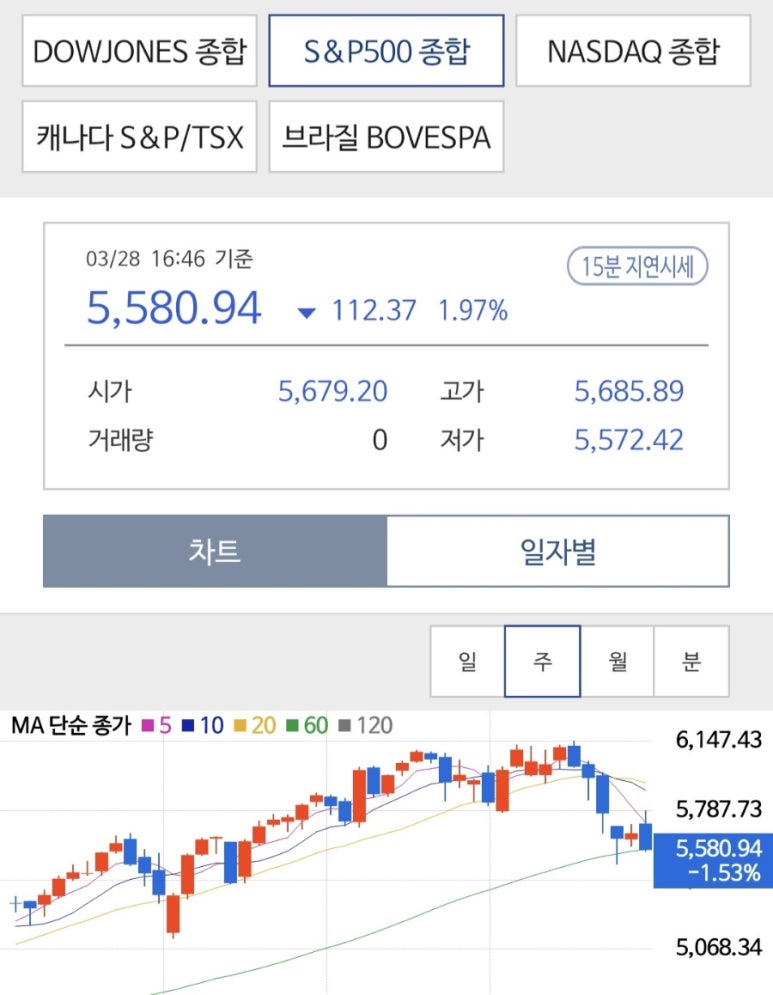Select the 주 weekly chart period
This screenshot has width=773, height=995.
542,661
